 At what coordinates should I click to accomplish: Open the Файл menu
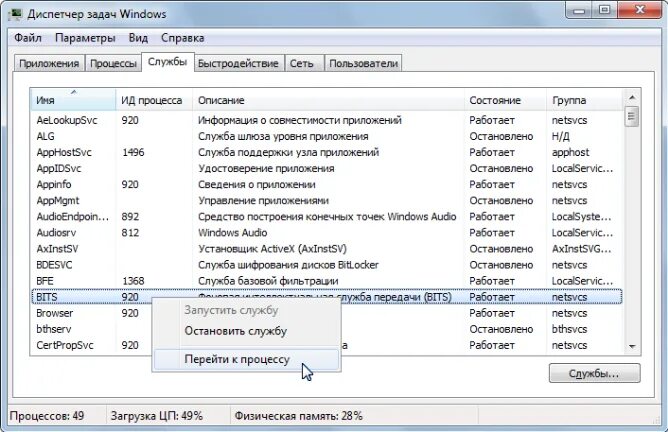pos(28,38)
